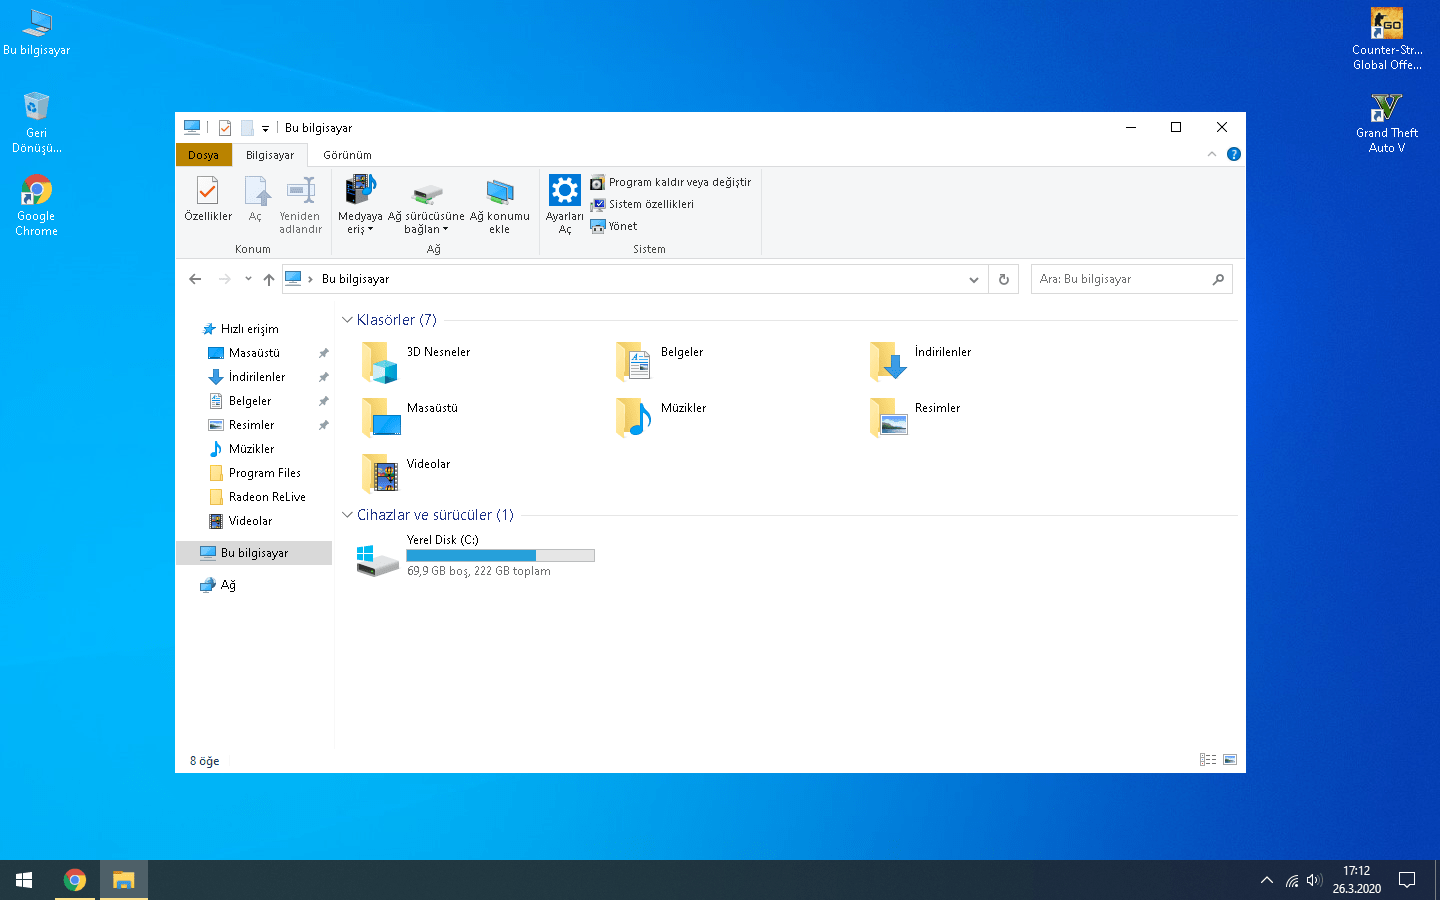Image resolution: width=1440 pixels, height=900 pixels.
Task: Open the network tray icon
Action: [x=1292, y=881]
